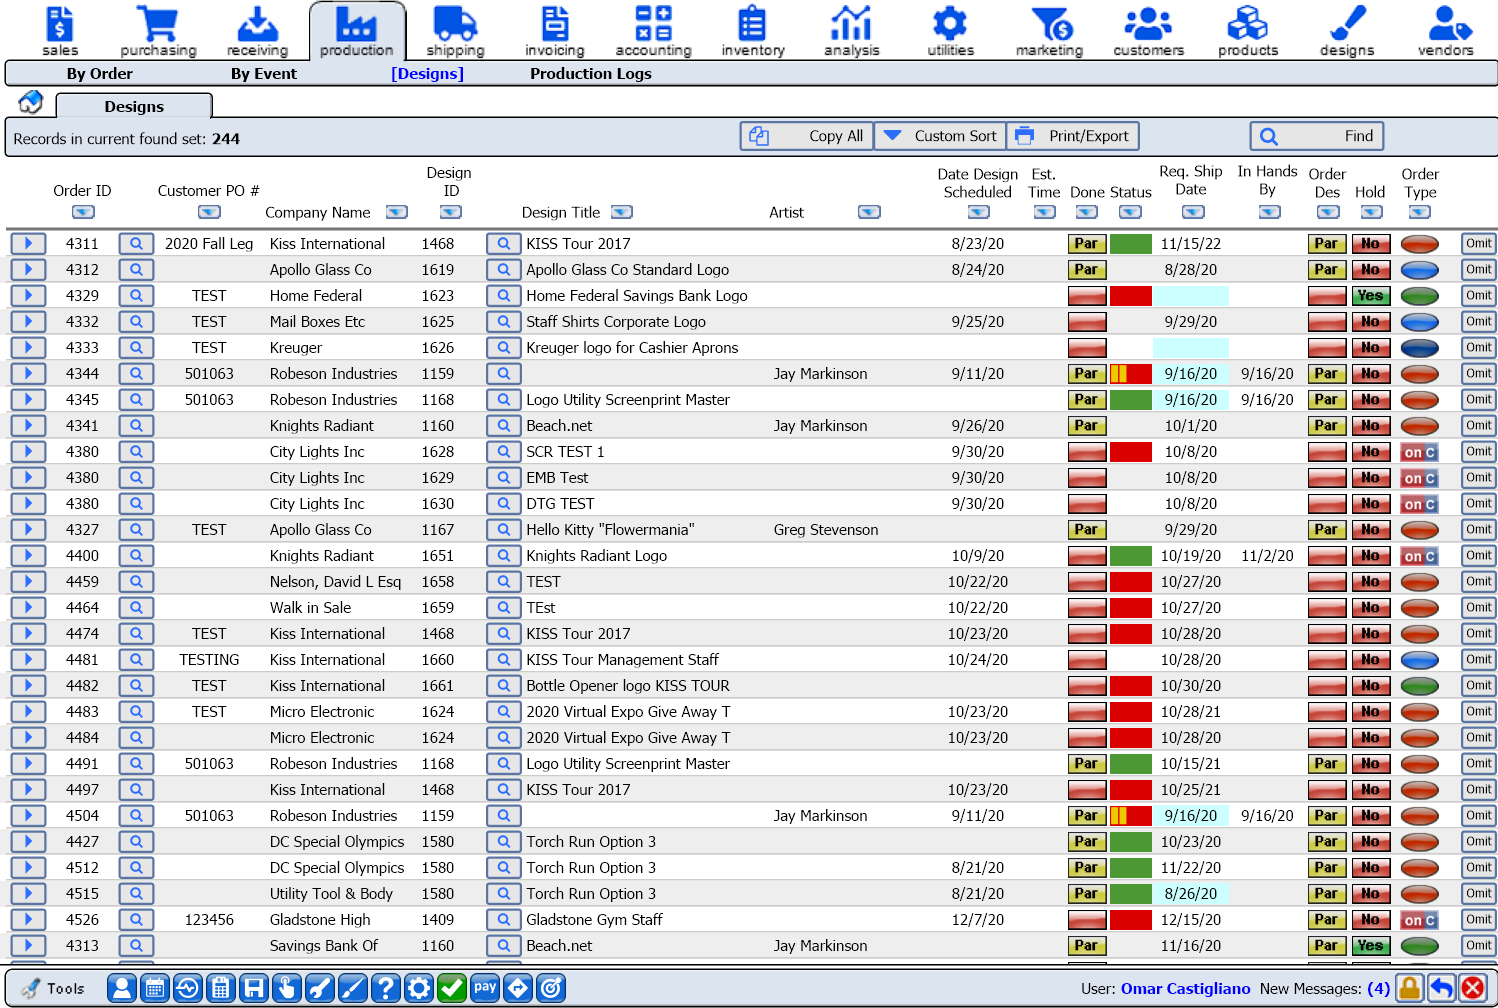Screen dimensions: 1498x1008
Task: Expand the detail arrow for order 4311
Action: pos(28,243)
